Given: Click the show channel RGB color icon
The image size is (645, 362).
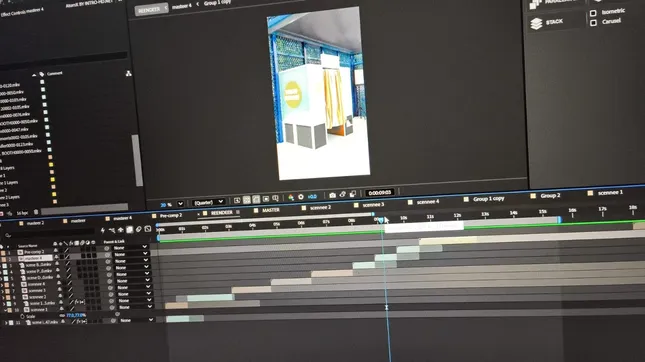Looking at the screenshot, I should coord(291,197).
